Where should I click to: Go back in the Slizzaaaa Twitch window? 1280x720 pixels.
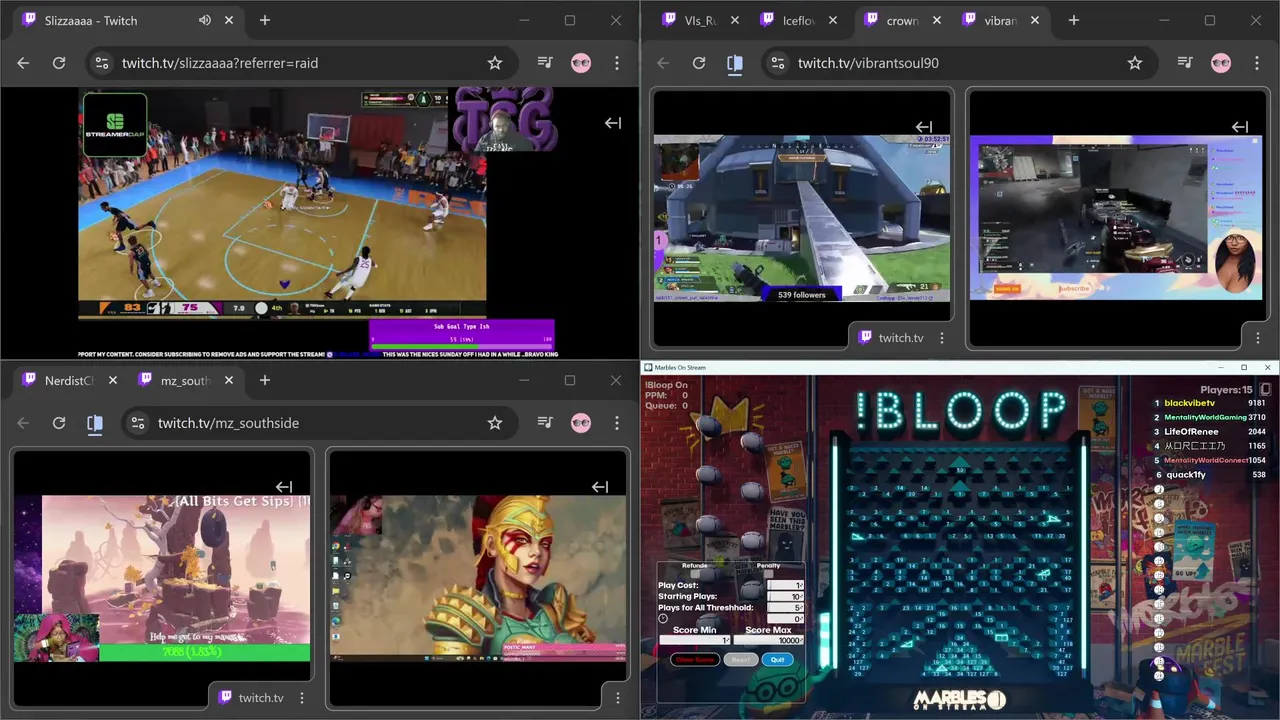[x=23, y=63]
